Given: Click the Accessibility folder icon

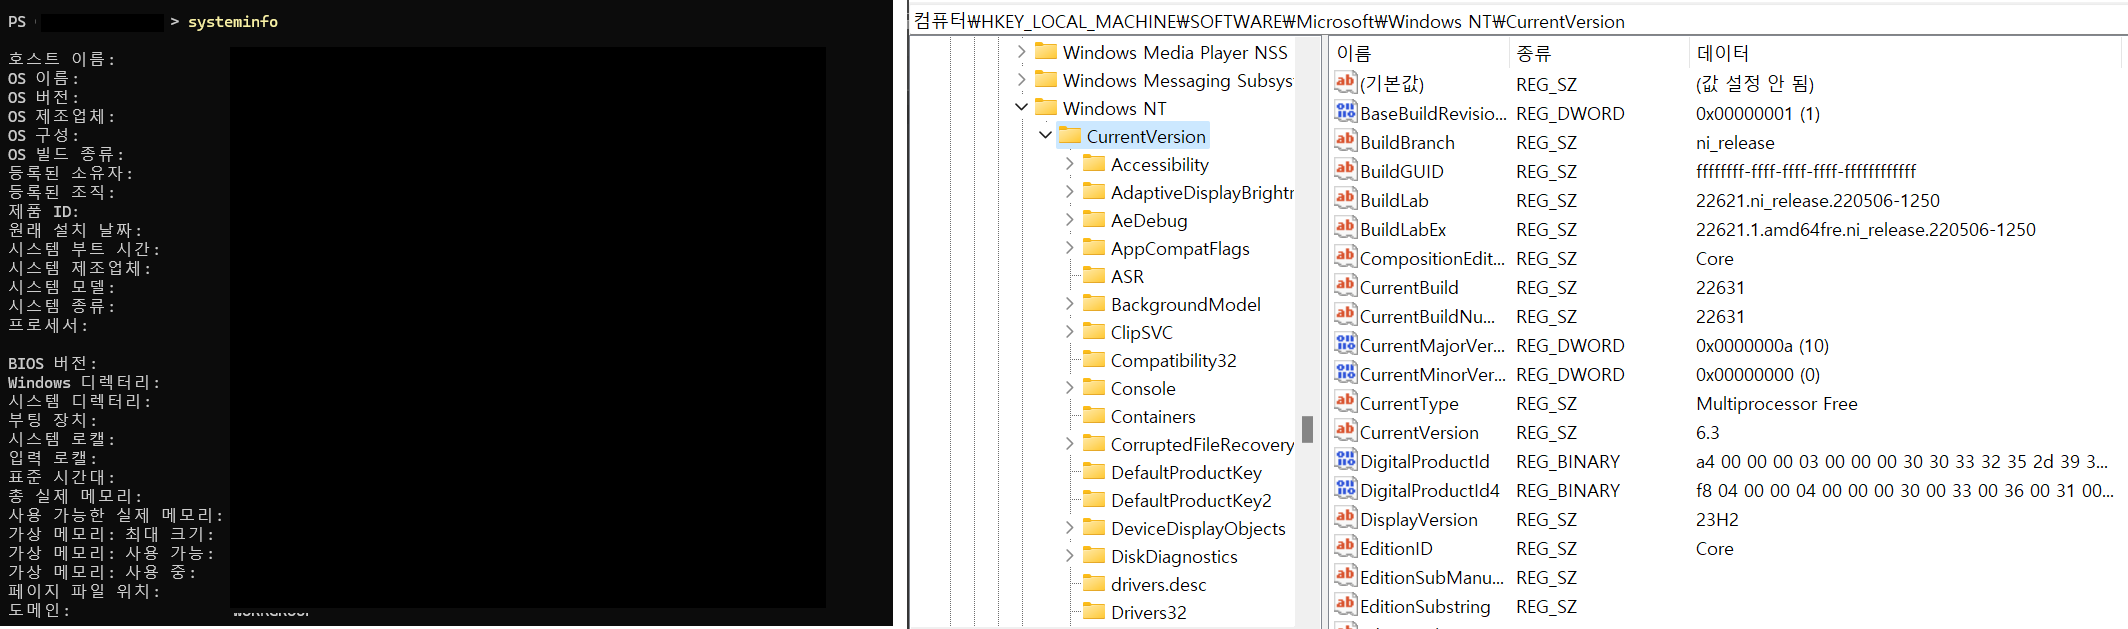Looking at the screenshot, I should click(1094, 163).
